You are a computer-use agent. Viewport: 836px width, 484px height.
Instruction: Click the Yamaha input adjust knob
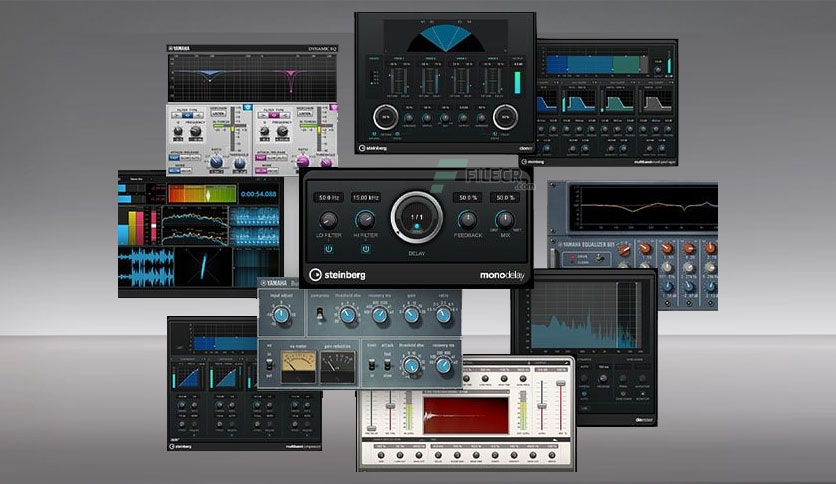click(x=281, y=316)
